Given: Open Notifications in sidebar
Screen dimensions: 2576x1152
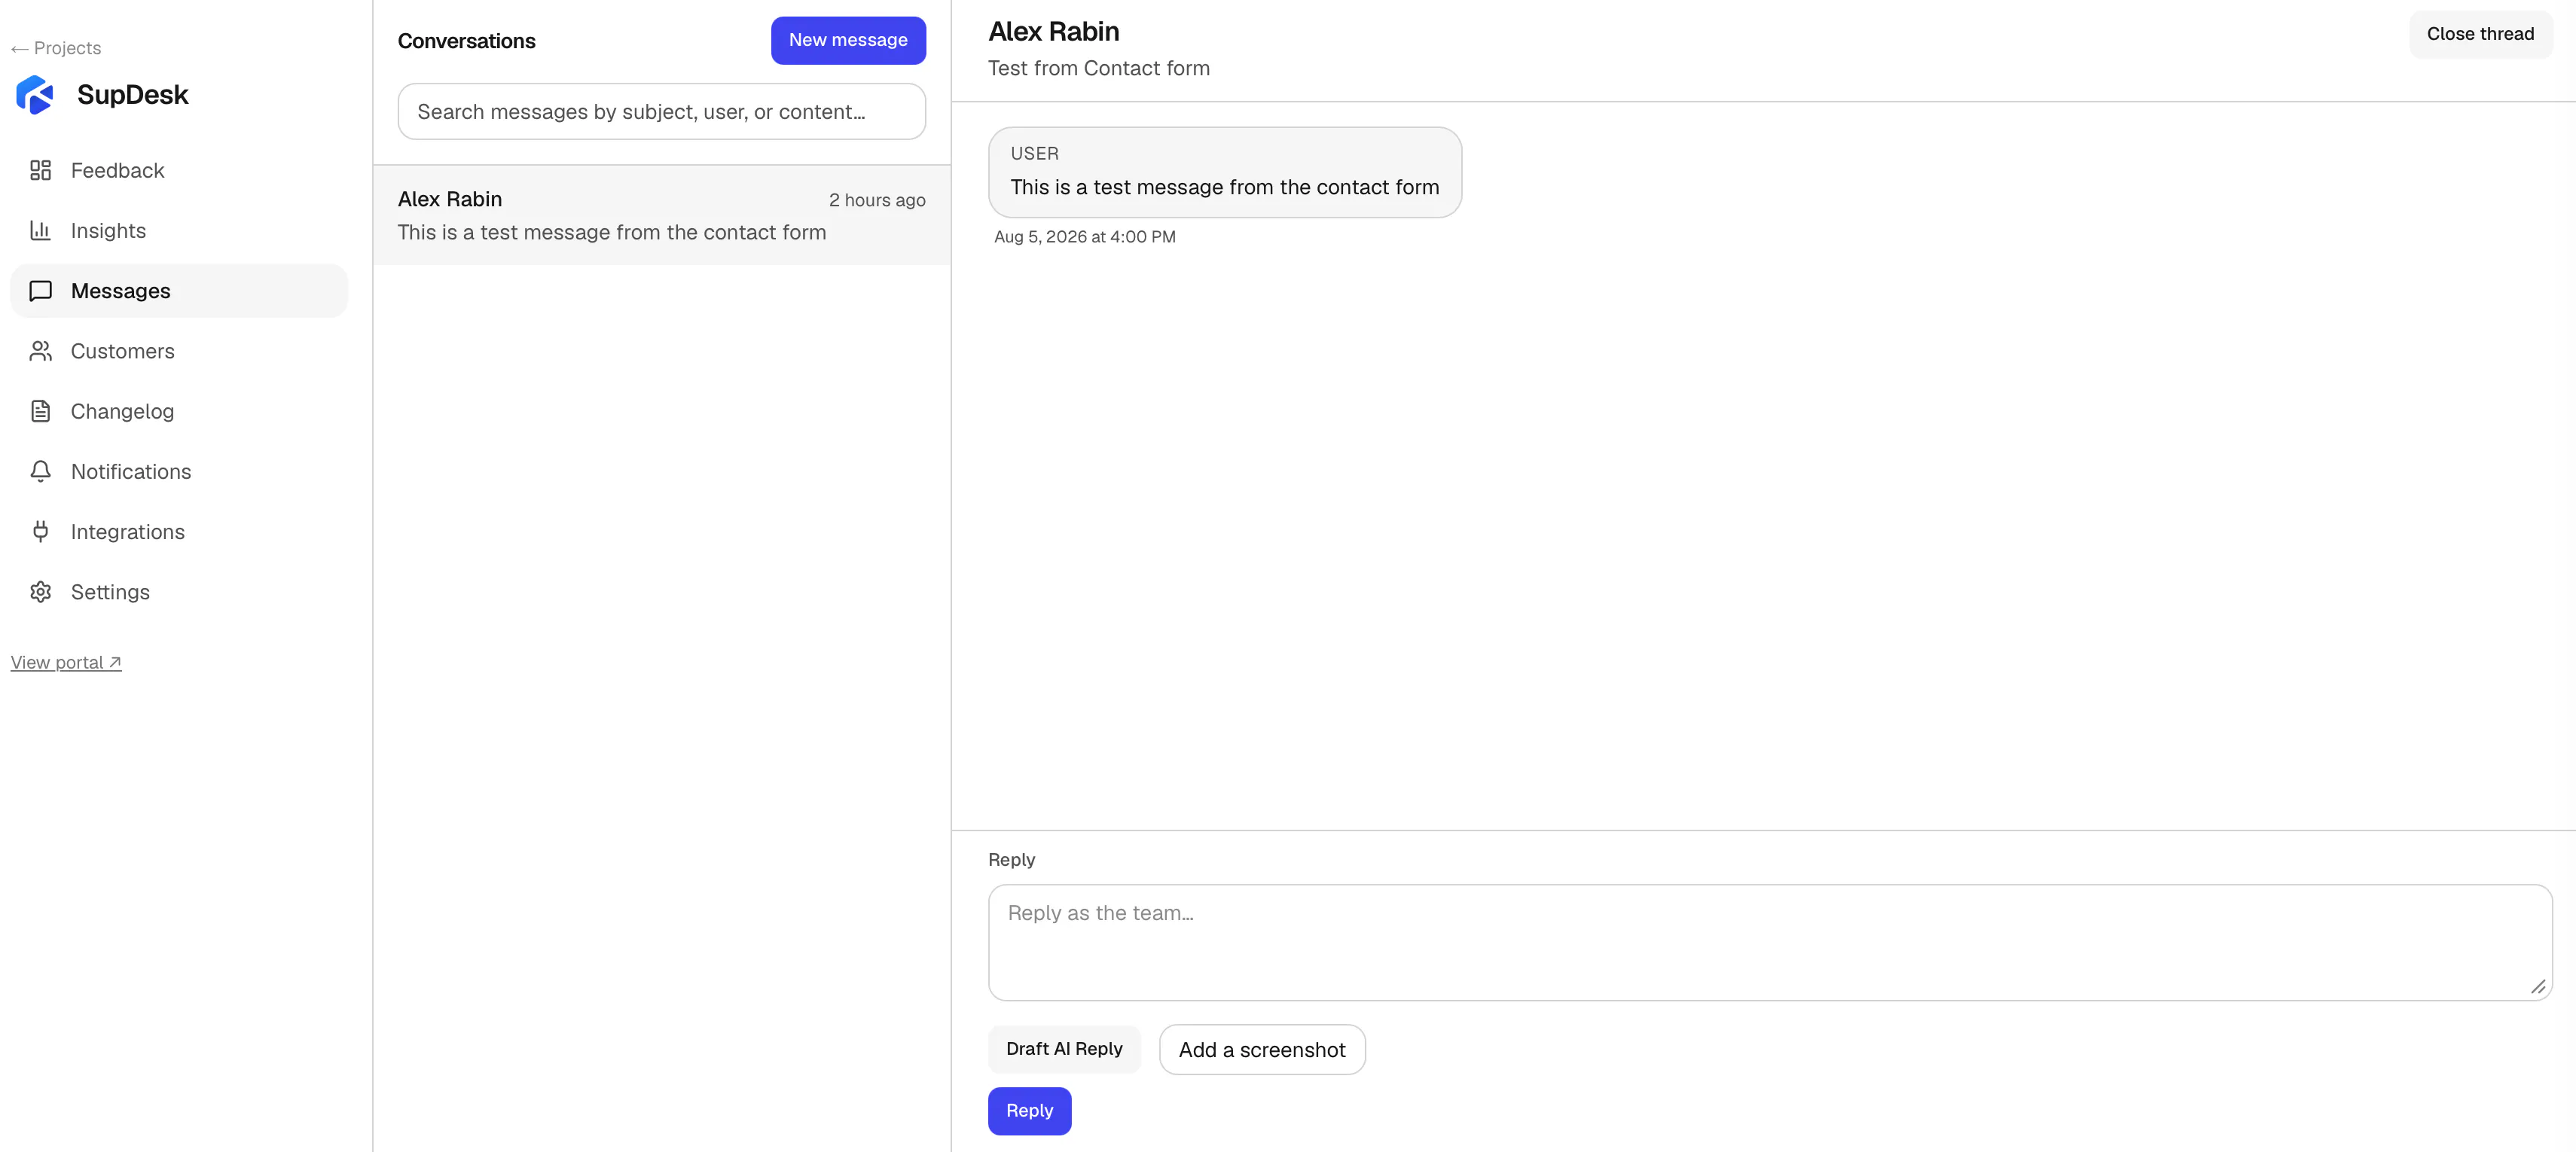Looking at the screenshot, I should [x=179, y=471].
